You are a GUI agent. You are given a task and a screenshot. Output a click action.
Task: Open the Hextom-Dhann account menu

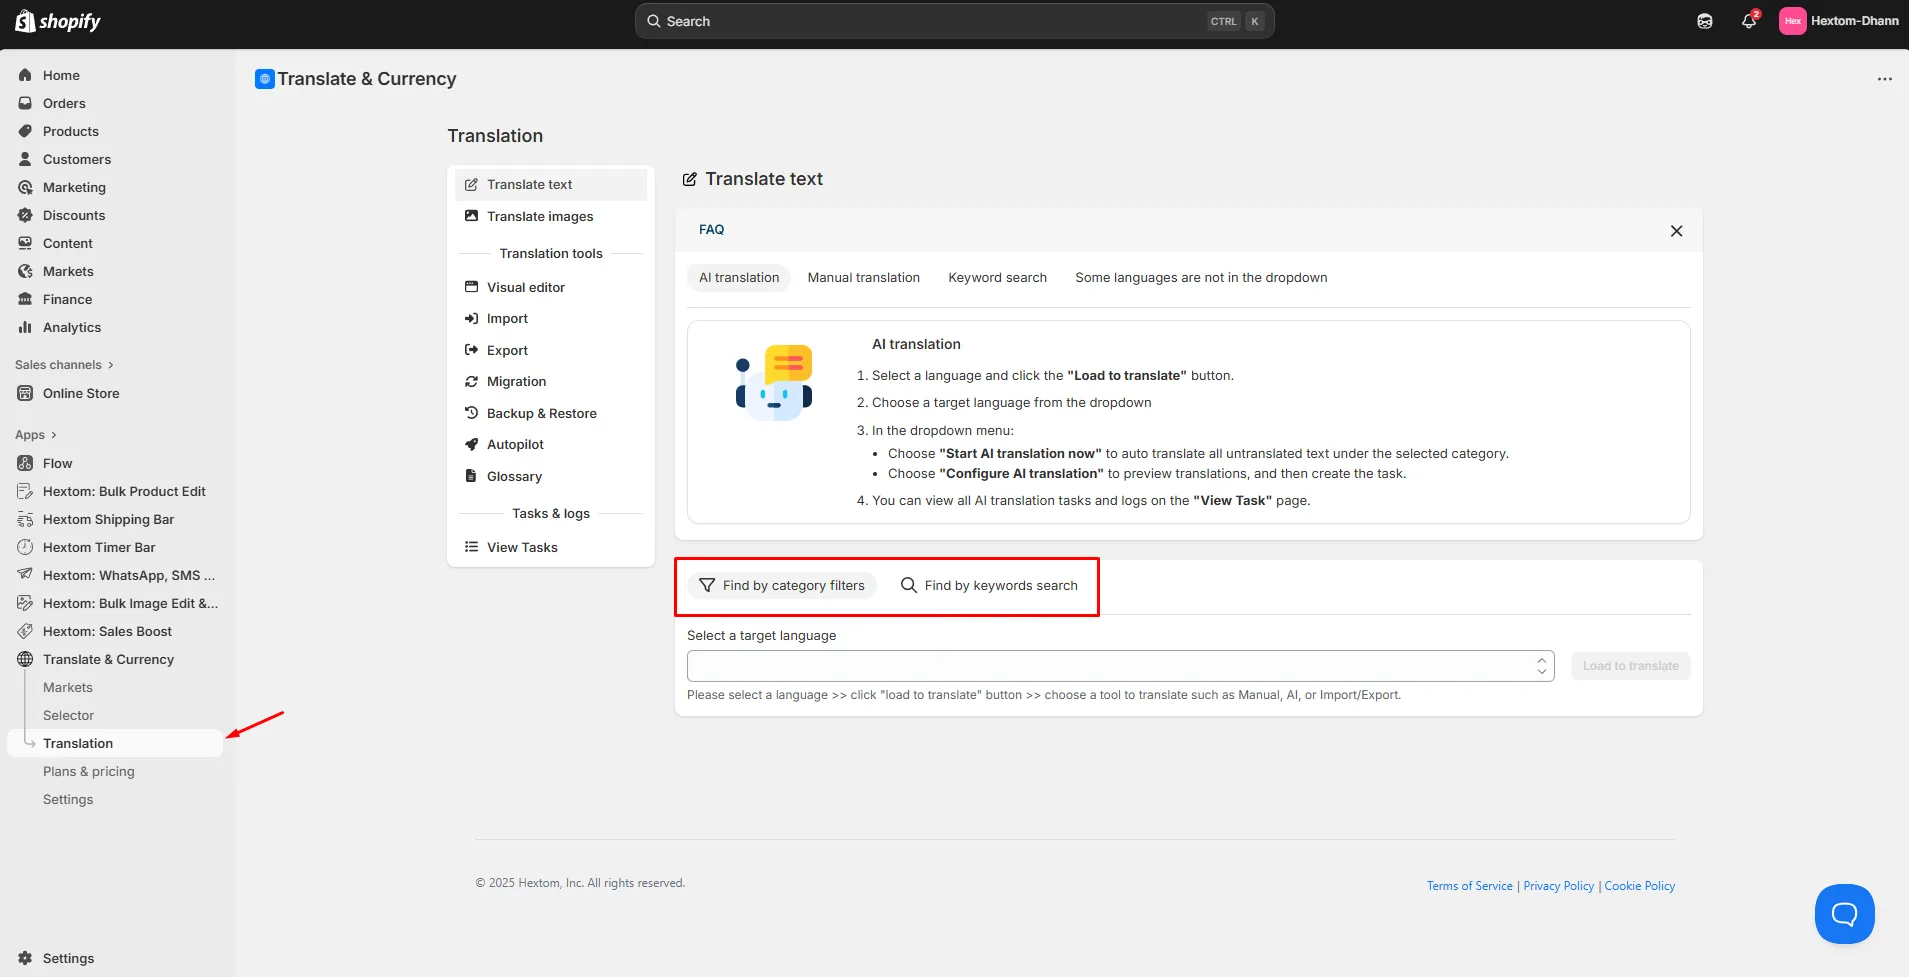click(1838, 21)
